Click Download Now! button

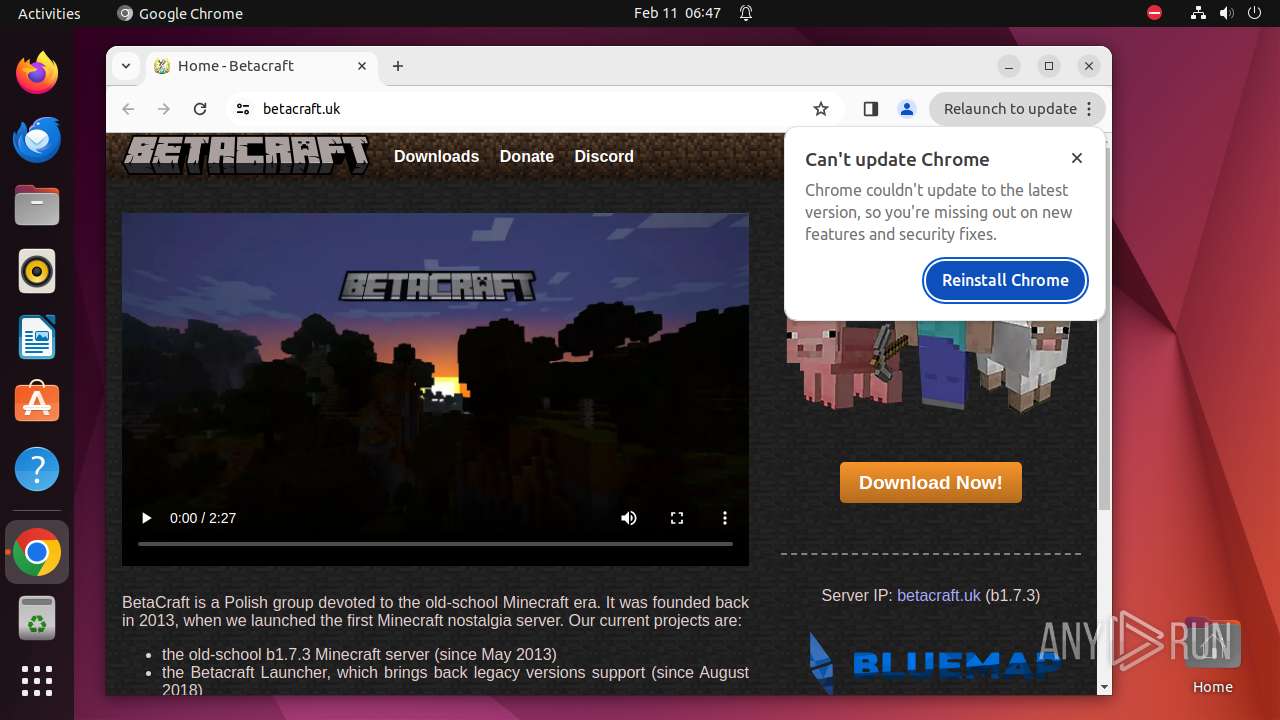[x=930, y=482]
